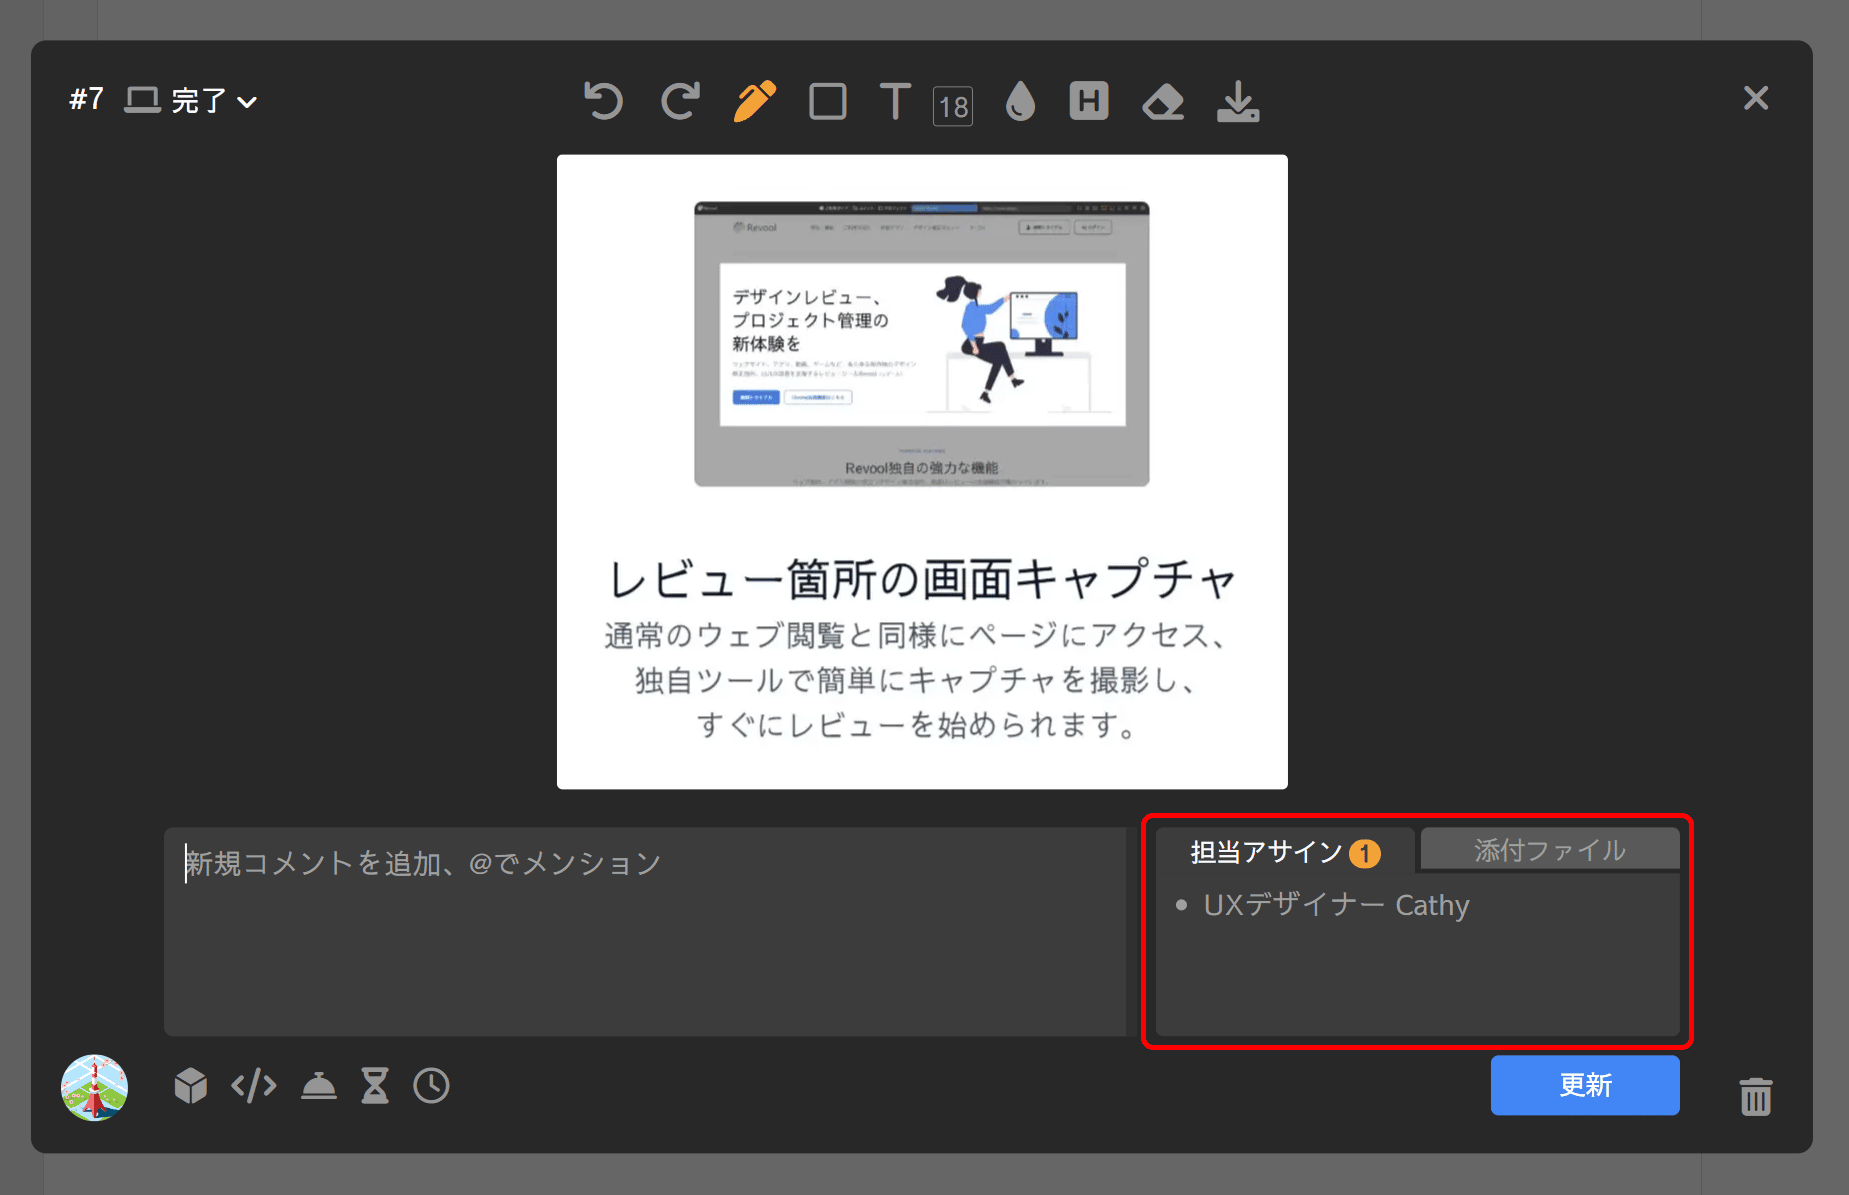1849x1195 pixels.
Task: Download the annotated screenshot
Action: click(1238, 101)
